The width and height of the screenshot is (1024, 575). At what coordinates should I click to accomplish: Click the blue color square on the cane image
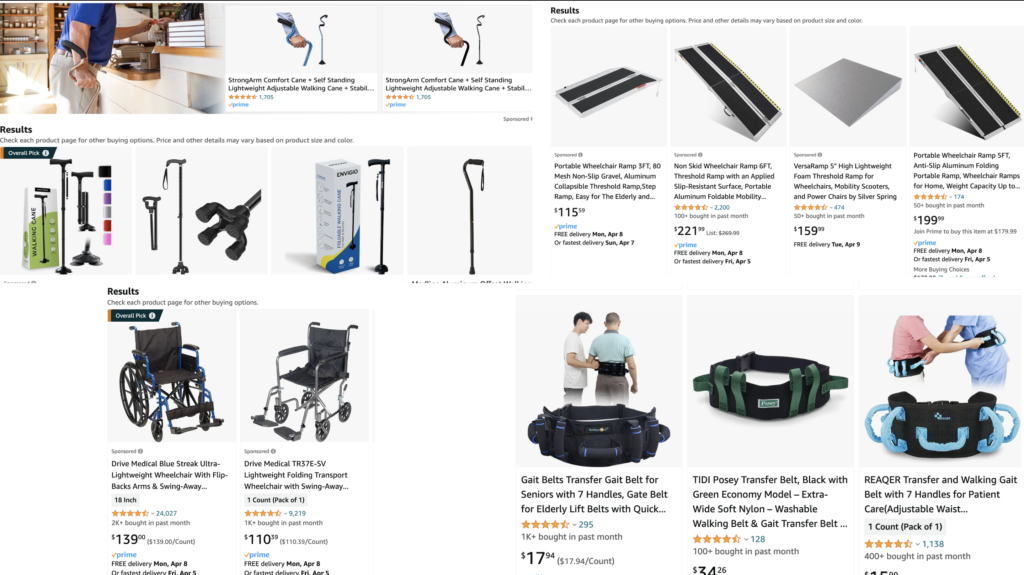pyautogui.click(x=107, y=185)
